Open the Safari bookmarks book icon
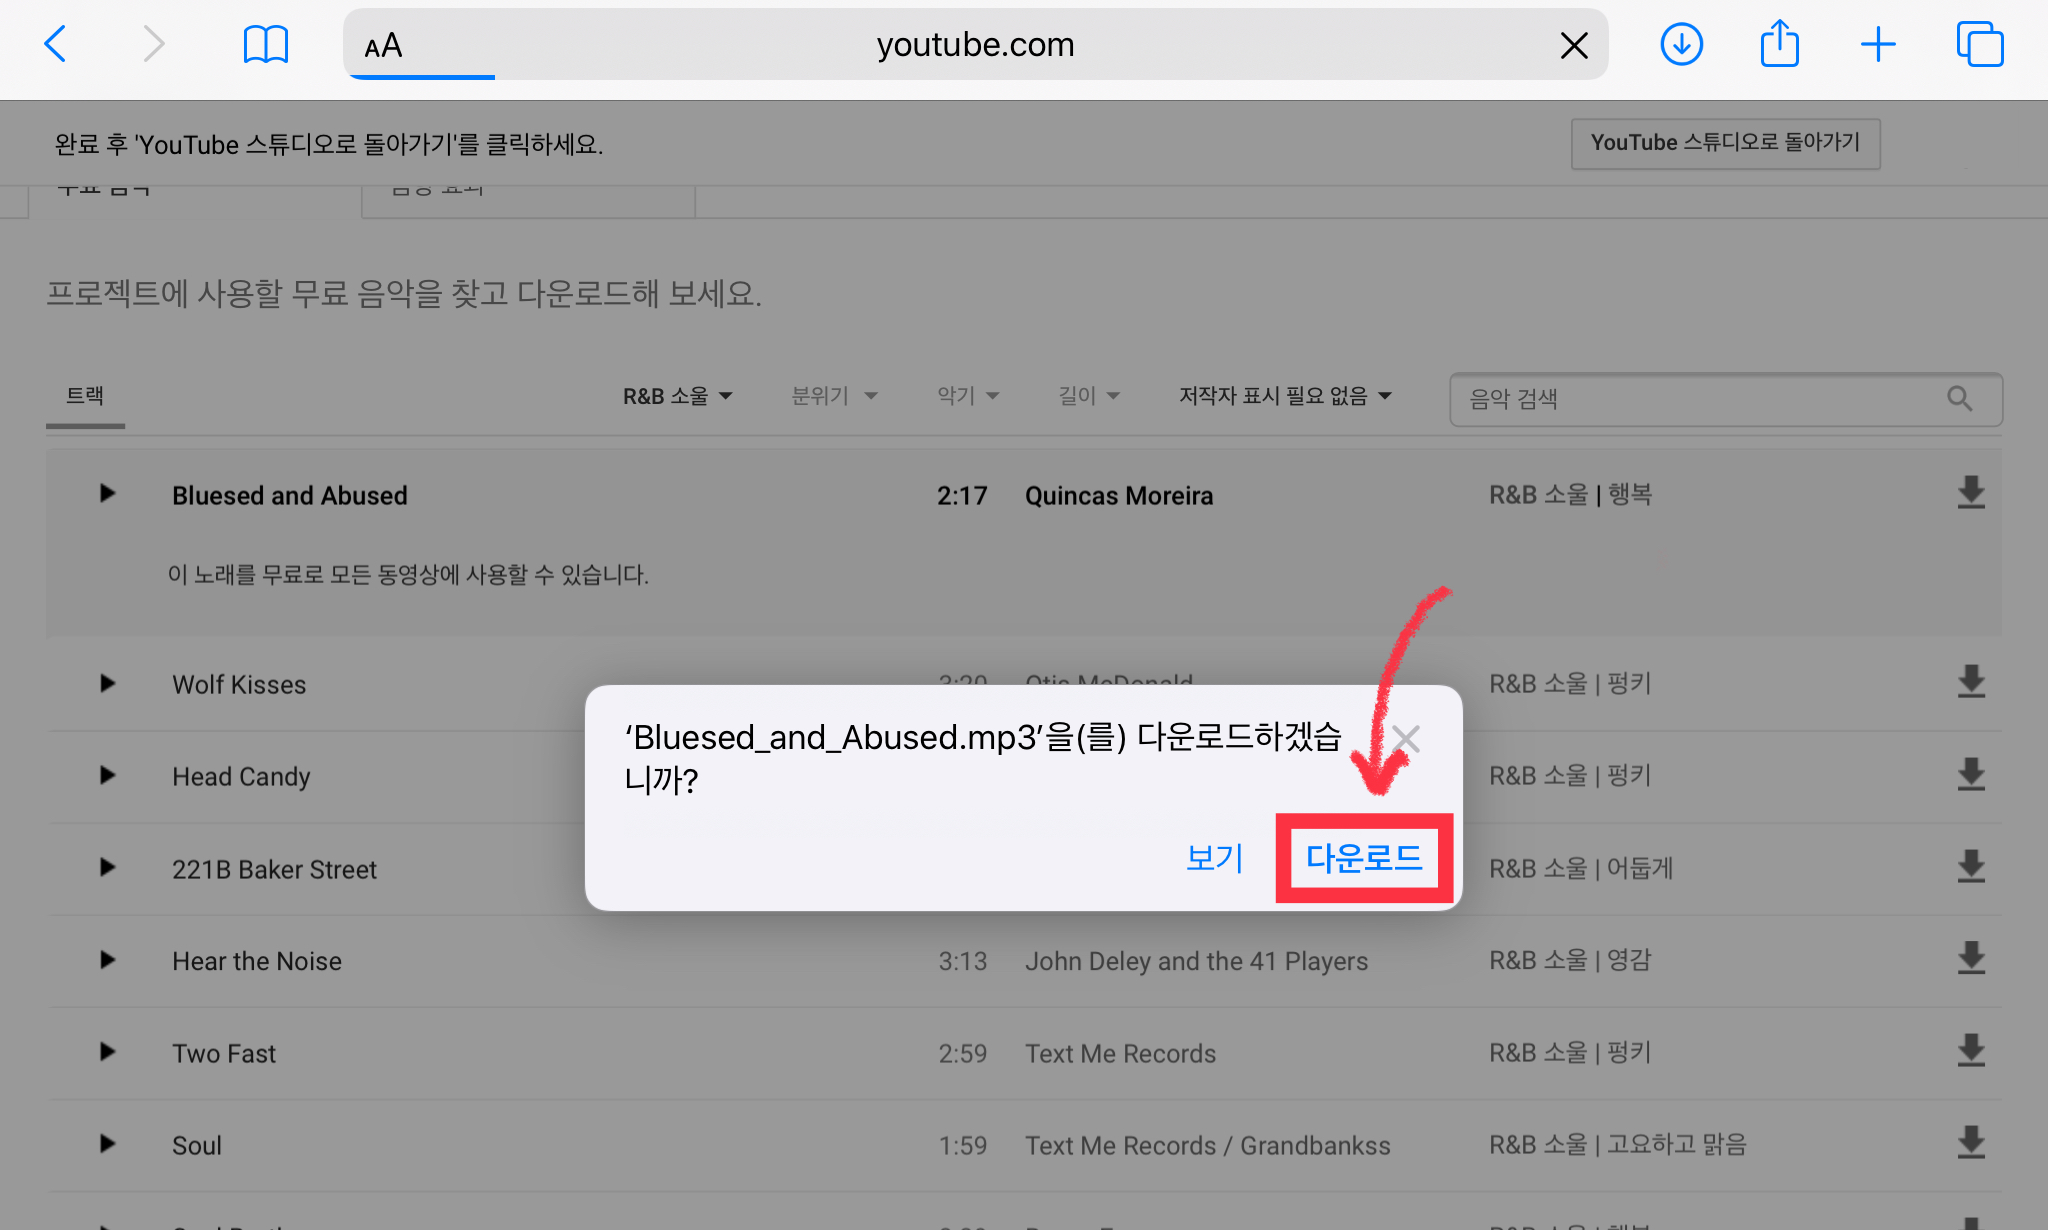2048x1230 pixels. tap(265, 45)
